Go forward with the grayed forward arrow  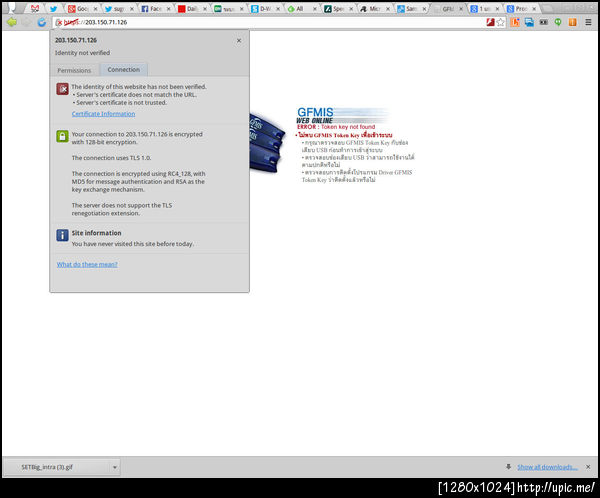pyautogui.click(x=27, y=22)
